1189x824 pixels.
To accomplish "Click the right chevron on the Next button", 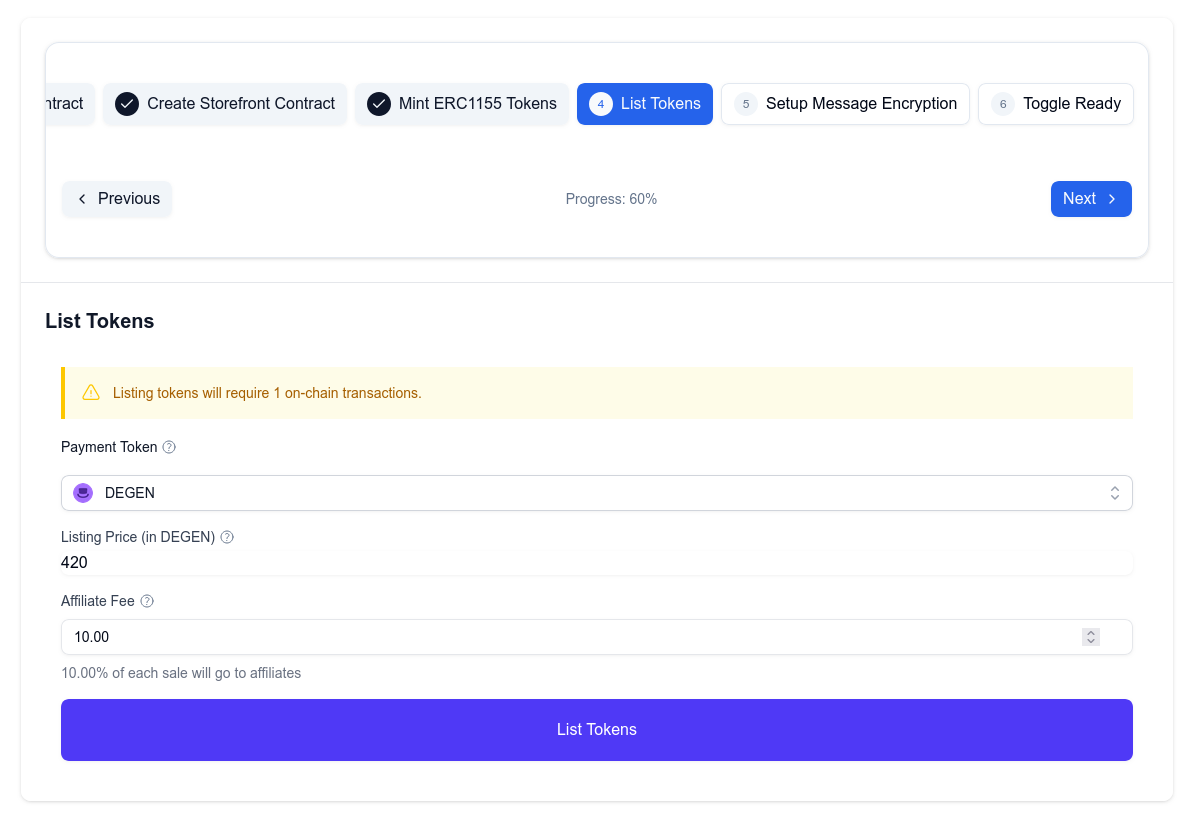I will pos(1110,198).
